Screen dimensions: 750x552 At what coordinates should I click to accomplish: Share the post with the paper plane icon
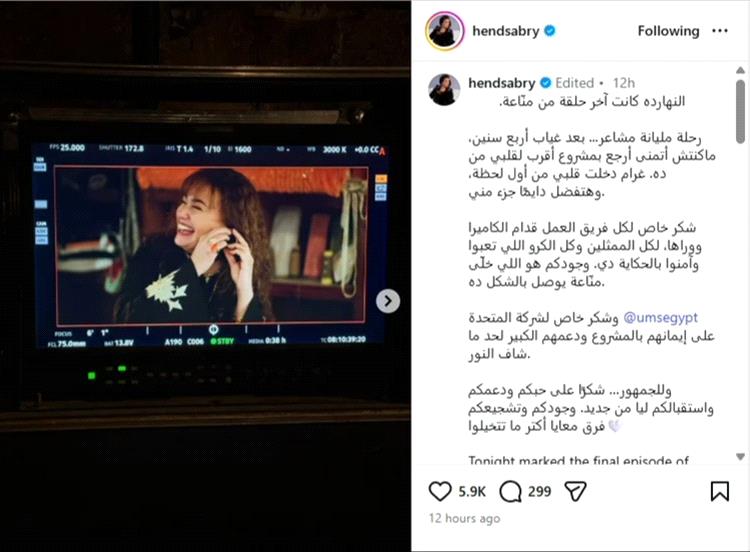575,491
